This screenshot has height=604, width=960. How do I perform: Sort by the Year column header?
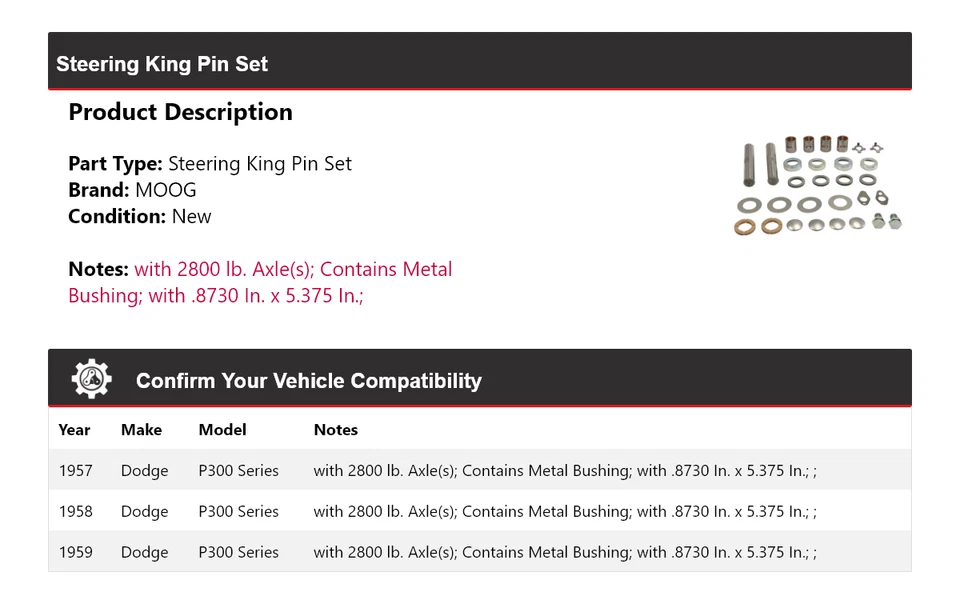click(74, 430)
